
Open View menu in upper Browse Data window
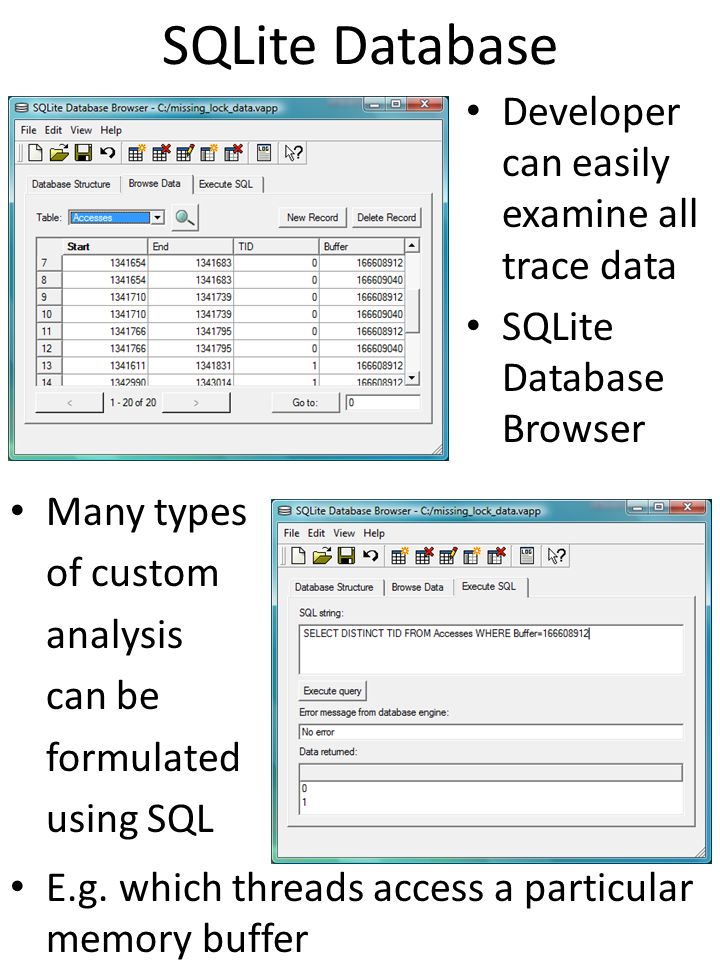[x=81, y=130]
